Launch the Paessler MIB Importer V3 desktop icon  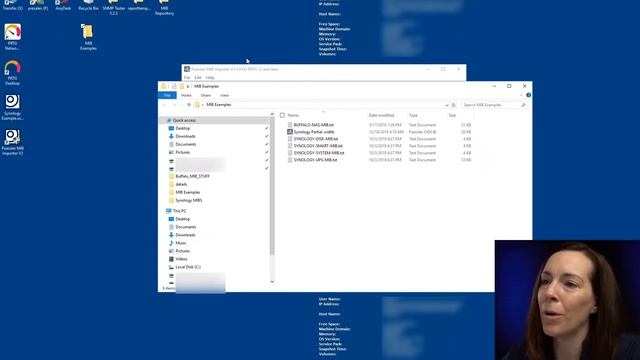tap(13, 142)
